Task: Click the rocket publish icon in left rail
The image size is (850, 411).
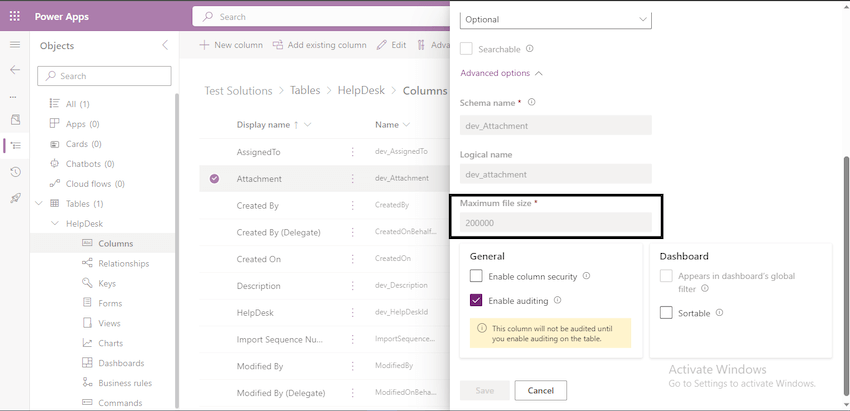Action: 14,198
